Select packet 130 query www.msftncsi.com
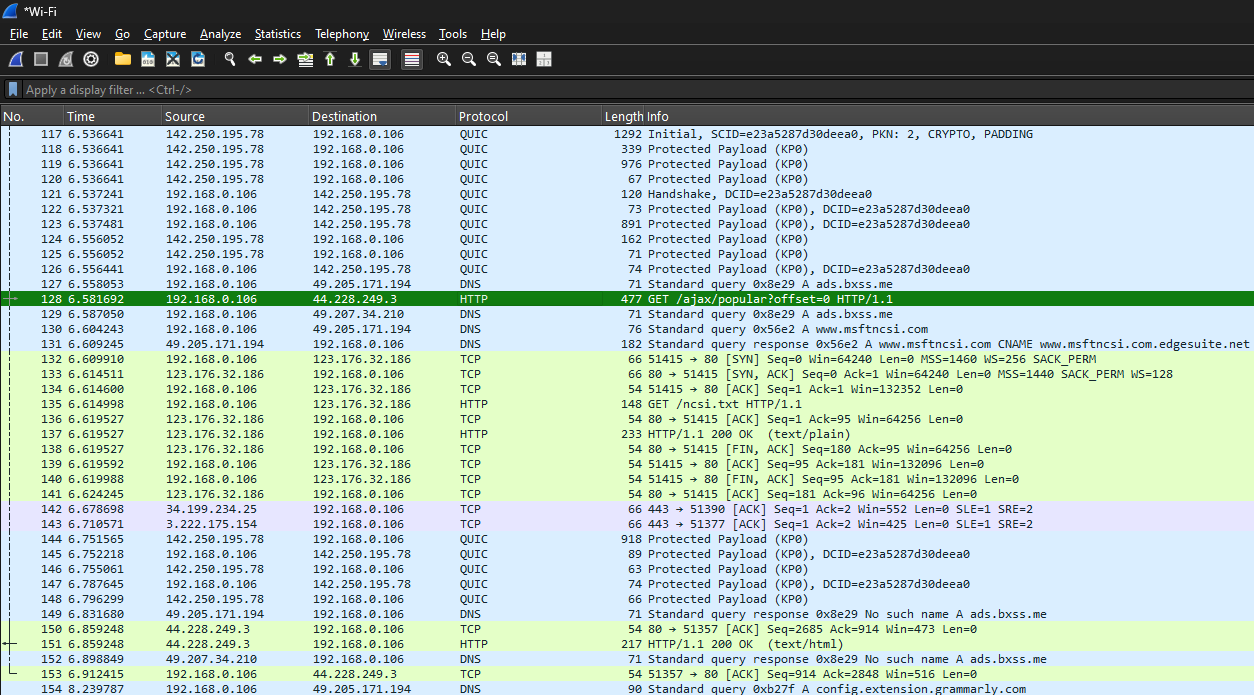The height and width of the screenshot is (695, 1254). pyautogui.click(x=627, y=329)
